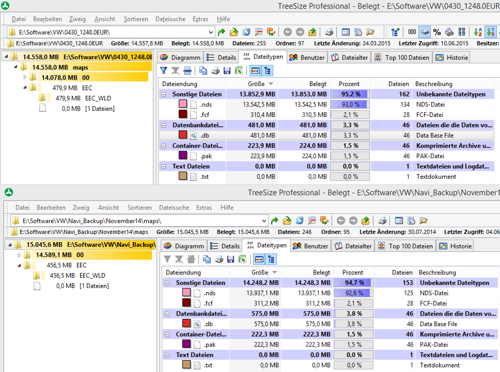Click the 'Dateiendung' column header in bottom window
Viewport: 500px width, 372px height.
pyautogui.click(x=196, y=273)
